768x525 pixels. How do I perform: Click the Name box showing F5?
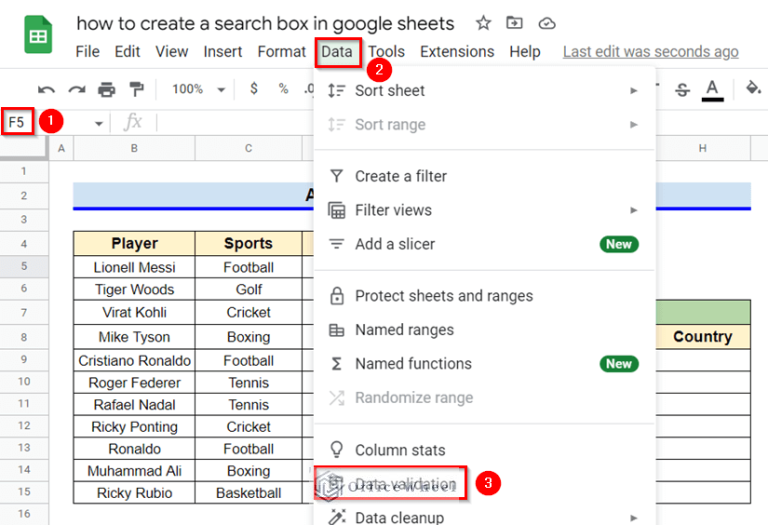(x=17, y=122)
